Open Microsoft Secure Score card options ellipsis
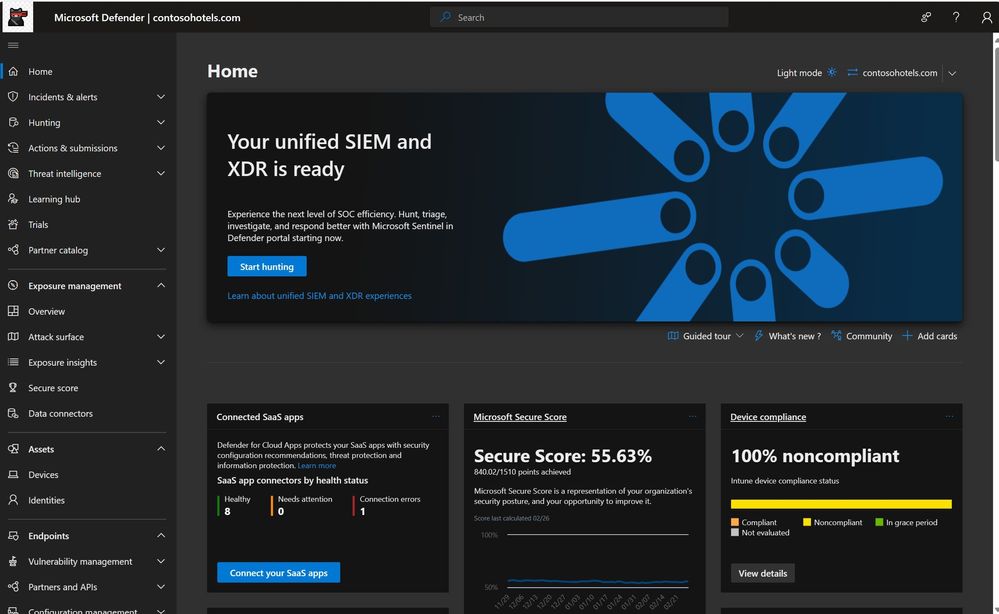Screen dimensions: 999x614 pos(693,417)
